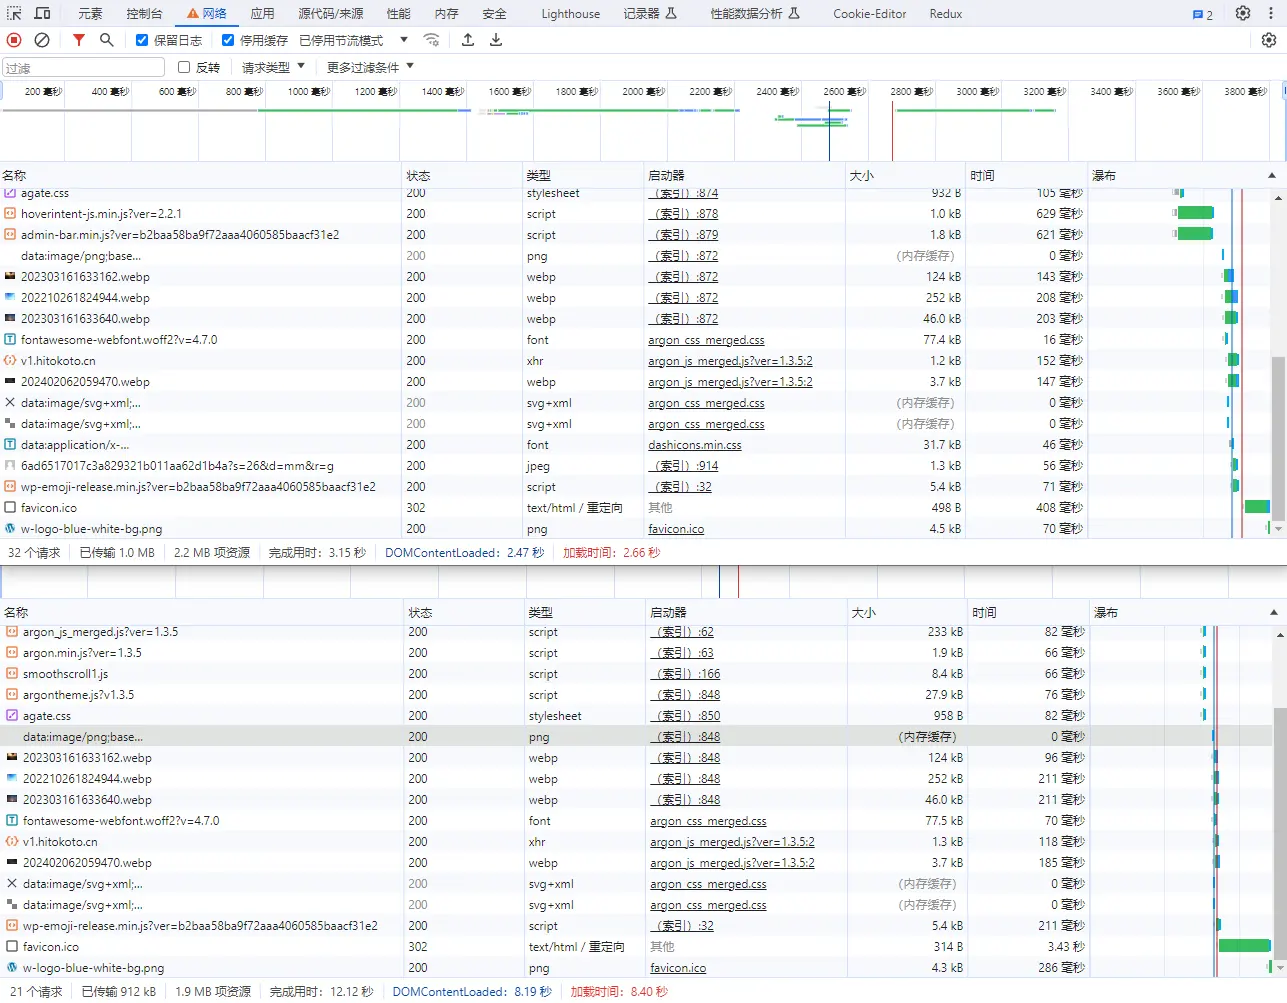Select the hoverintent-js.min.js?ver=2.2.1 request

101,214
